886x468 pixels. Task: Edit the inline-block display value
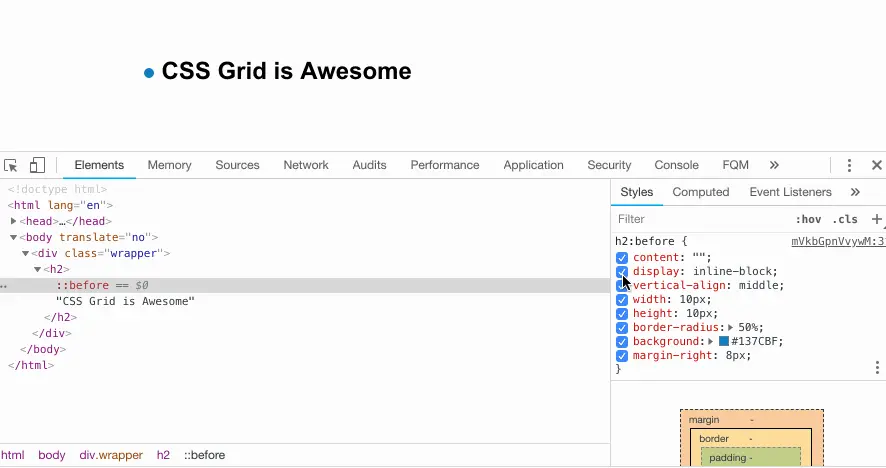coord(732,271)
